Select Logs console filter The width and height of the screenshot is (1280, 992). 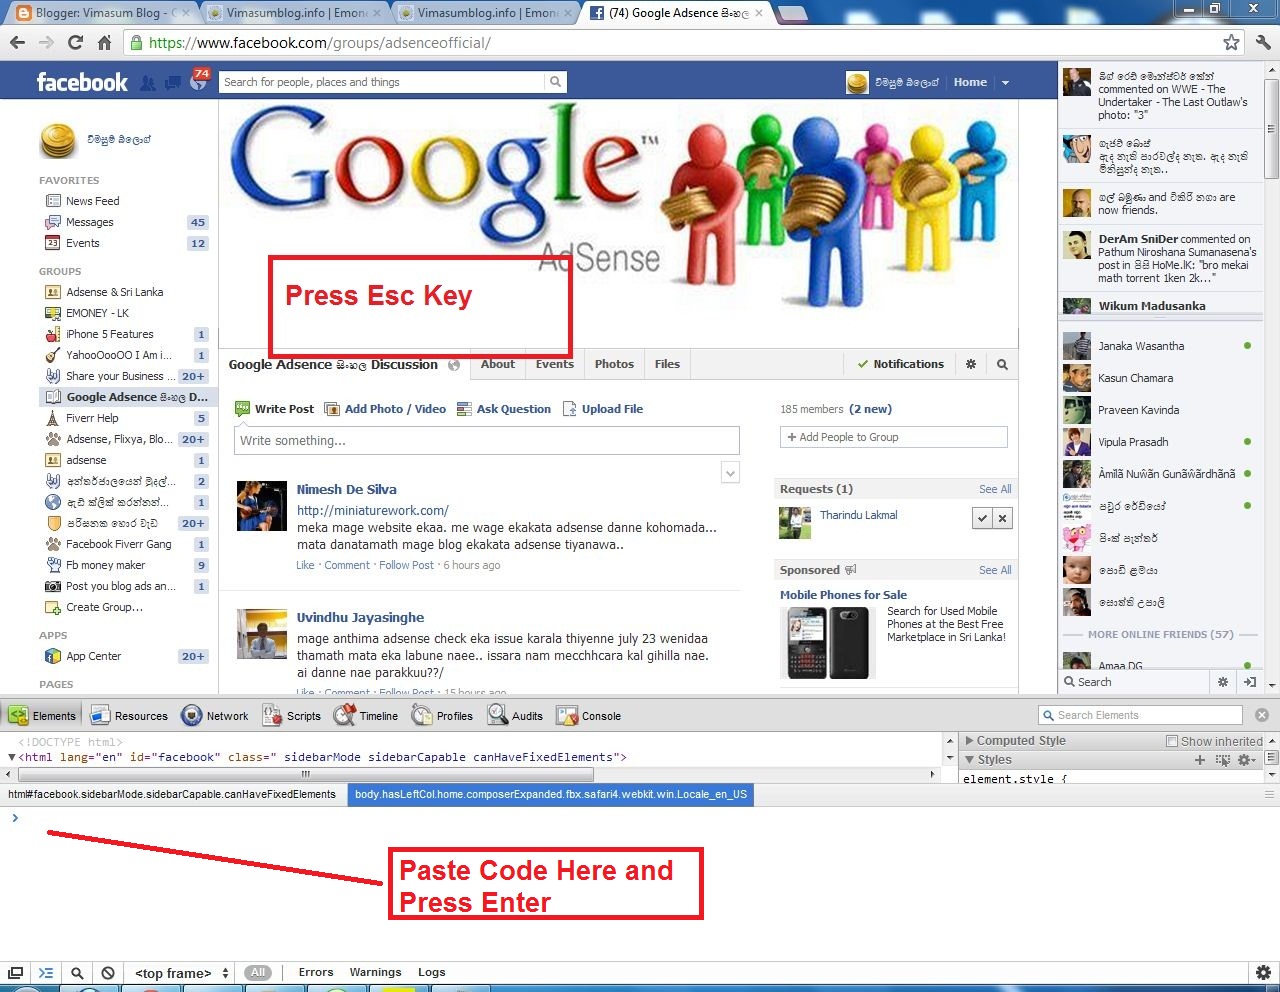tap(432, 972)
